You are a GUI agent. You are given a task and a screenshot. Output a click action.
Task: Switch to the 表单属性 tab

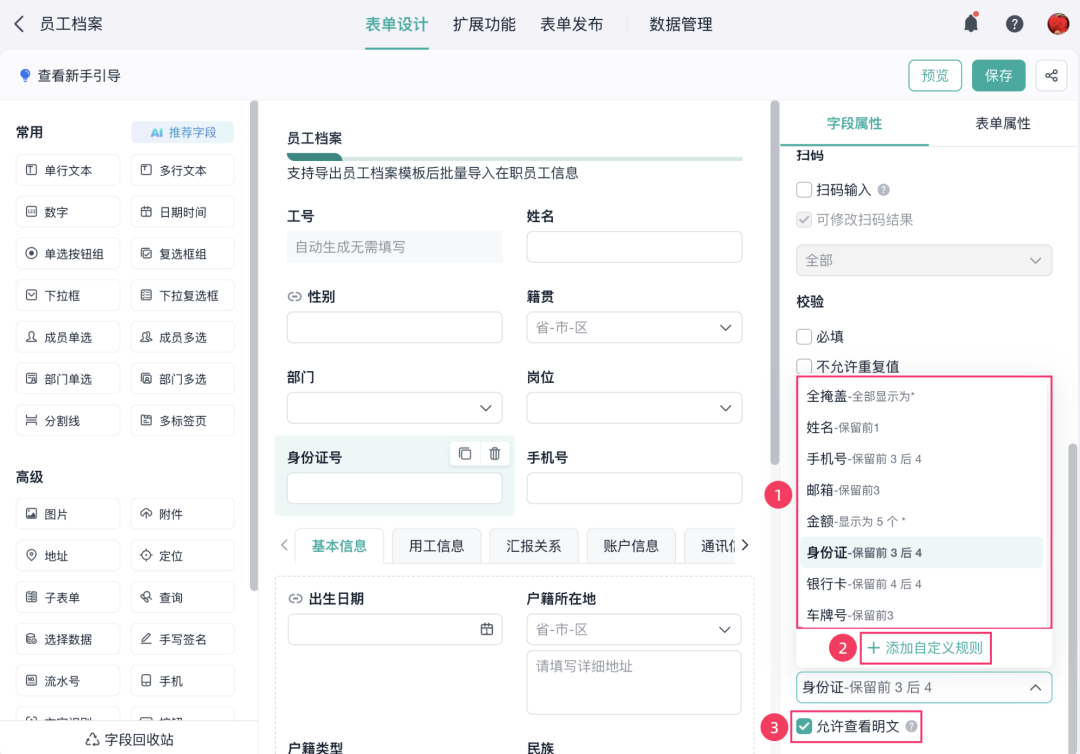pos(1002,123)
